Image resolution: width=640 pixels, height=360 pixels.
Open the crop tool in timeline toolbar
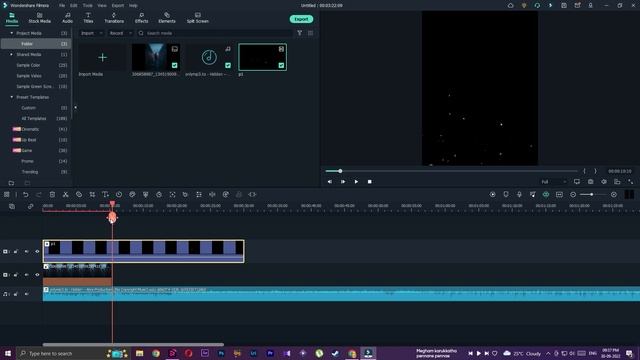click(x=92, y=195)
